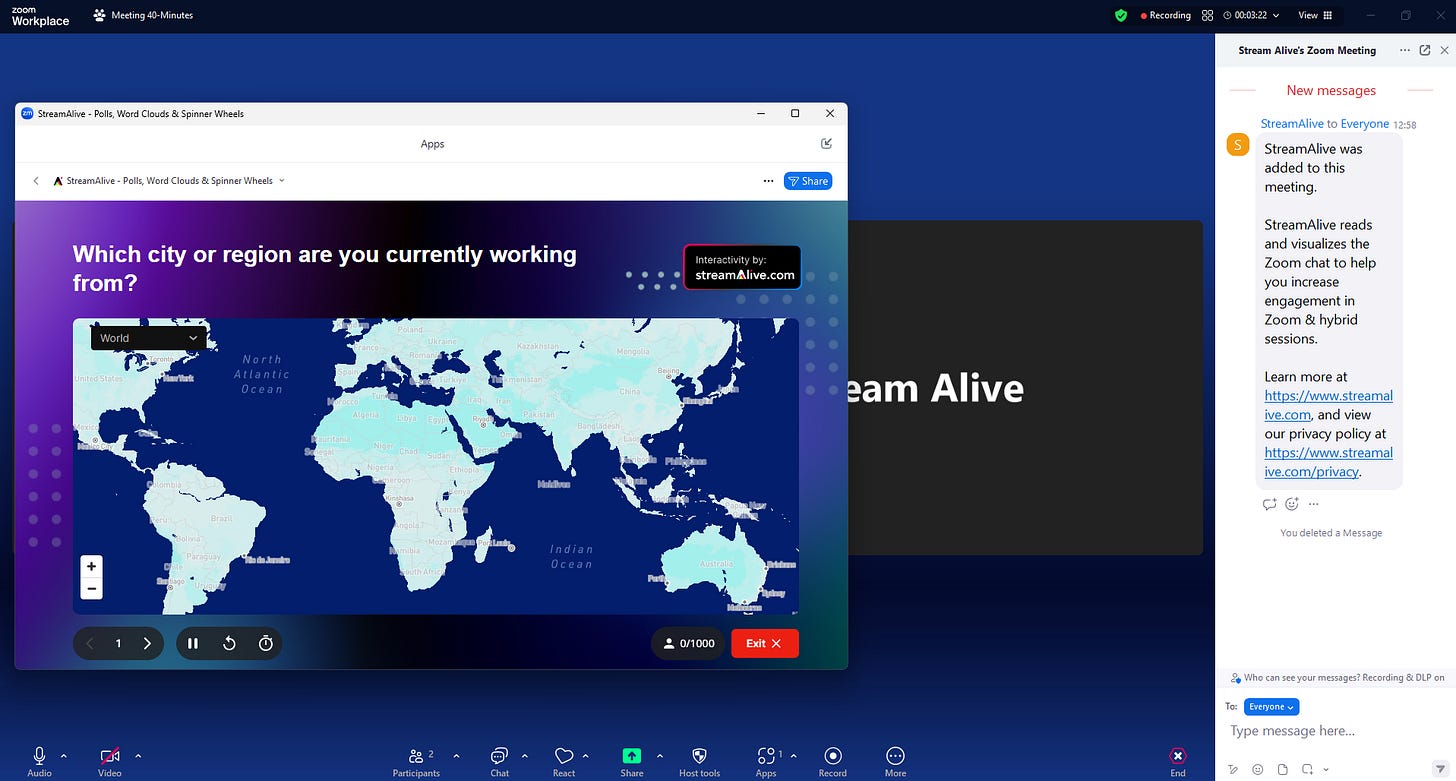The height and width of the screenshot is (781, 1456).
Task: Mute the microphone with the Audio icon
Action: click(40, 757)
